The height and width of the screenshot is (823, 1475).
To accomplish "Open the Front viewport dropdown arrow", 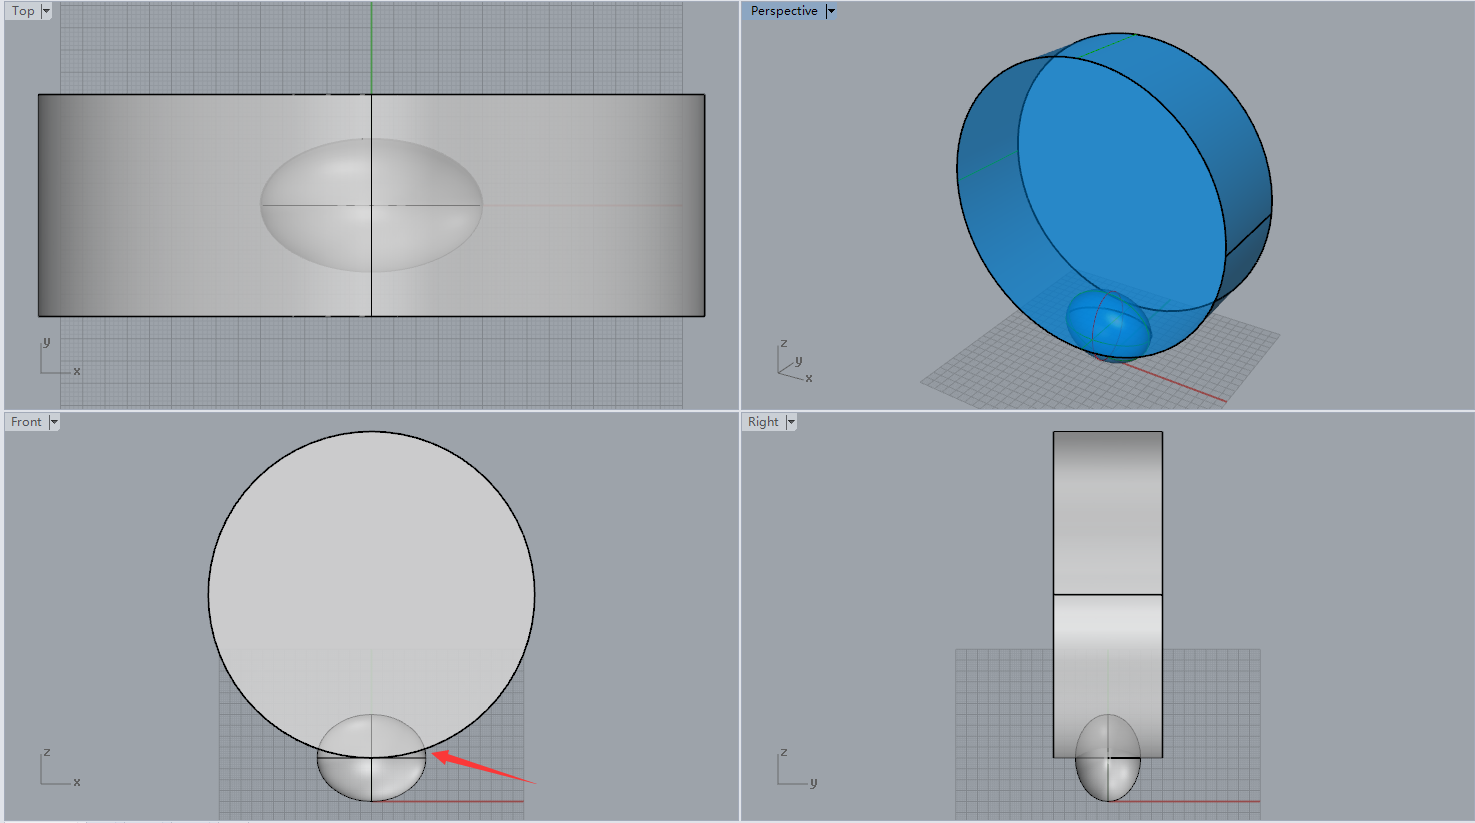I will [x=54, y=422].
